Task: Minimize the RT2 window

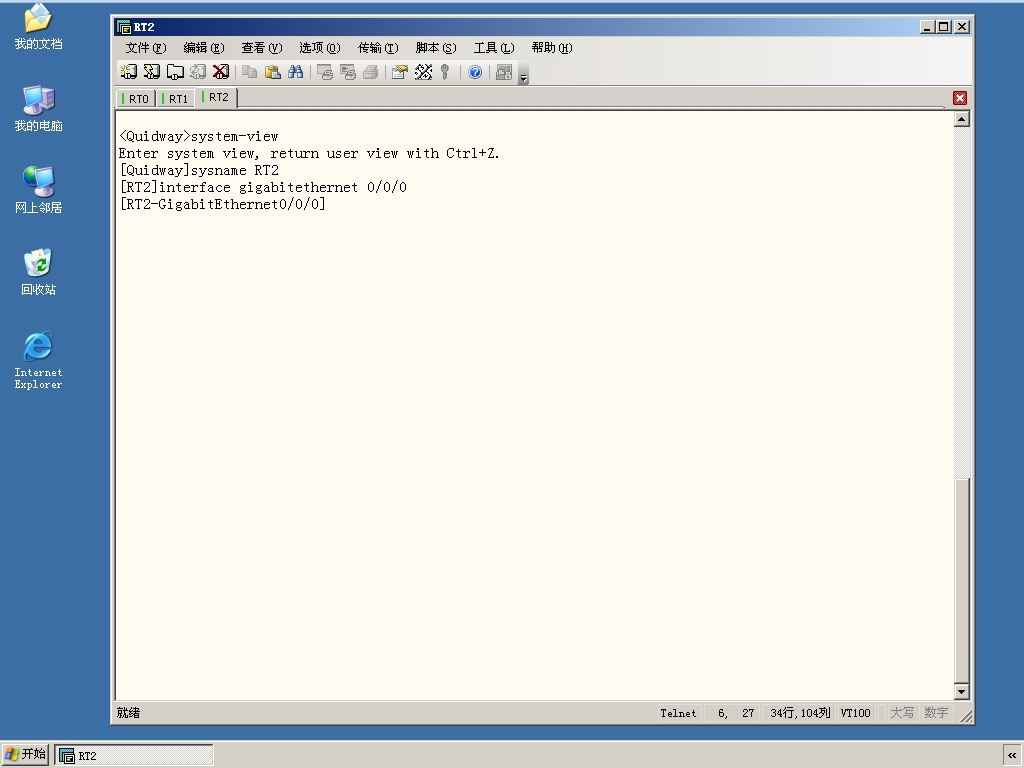Action: [927, 27]
